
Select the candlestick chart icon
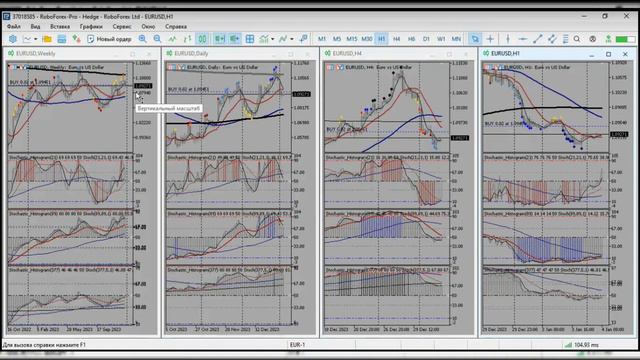tap(202, 39)
